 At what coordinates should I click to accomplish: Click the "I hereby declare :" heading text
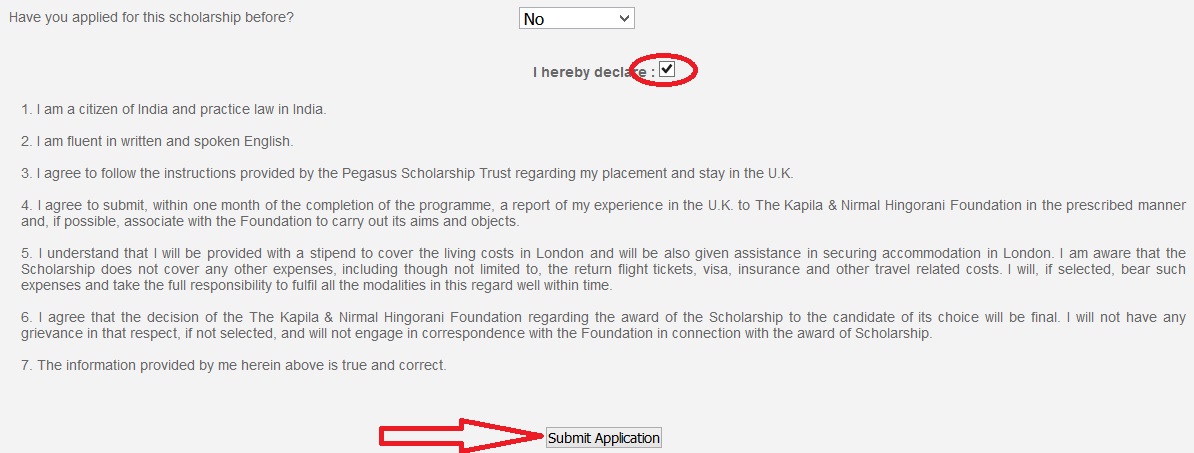click(x=593, y=72)
